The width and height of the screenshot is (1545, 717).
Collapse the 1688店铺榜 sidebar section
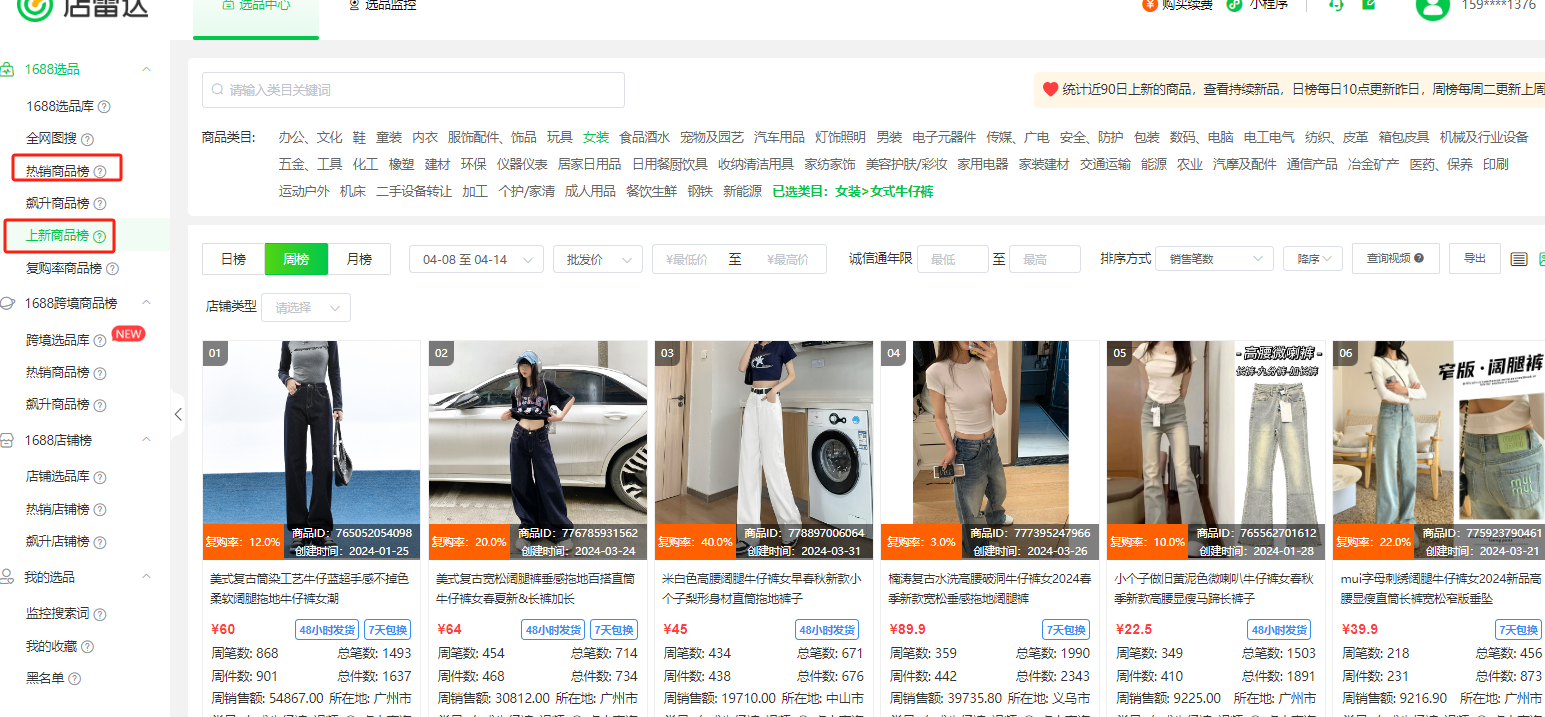pyautogui.click(x=146, y=440)
